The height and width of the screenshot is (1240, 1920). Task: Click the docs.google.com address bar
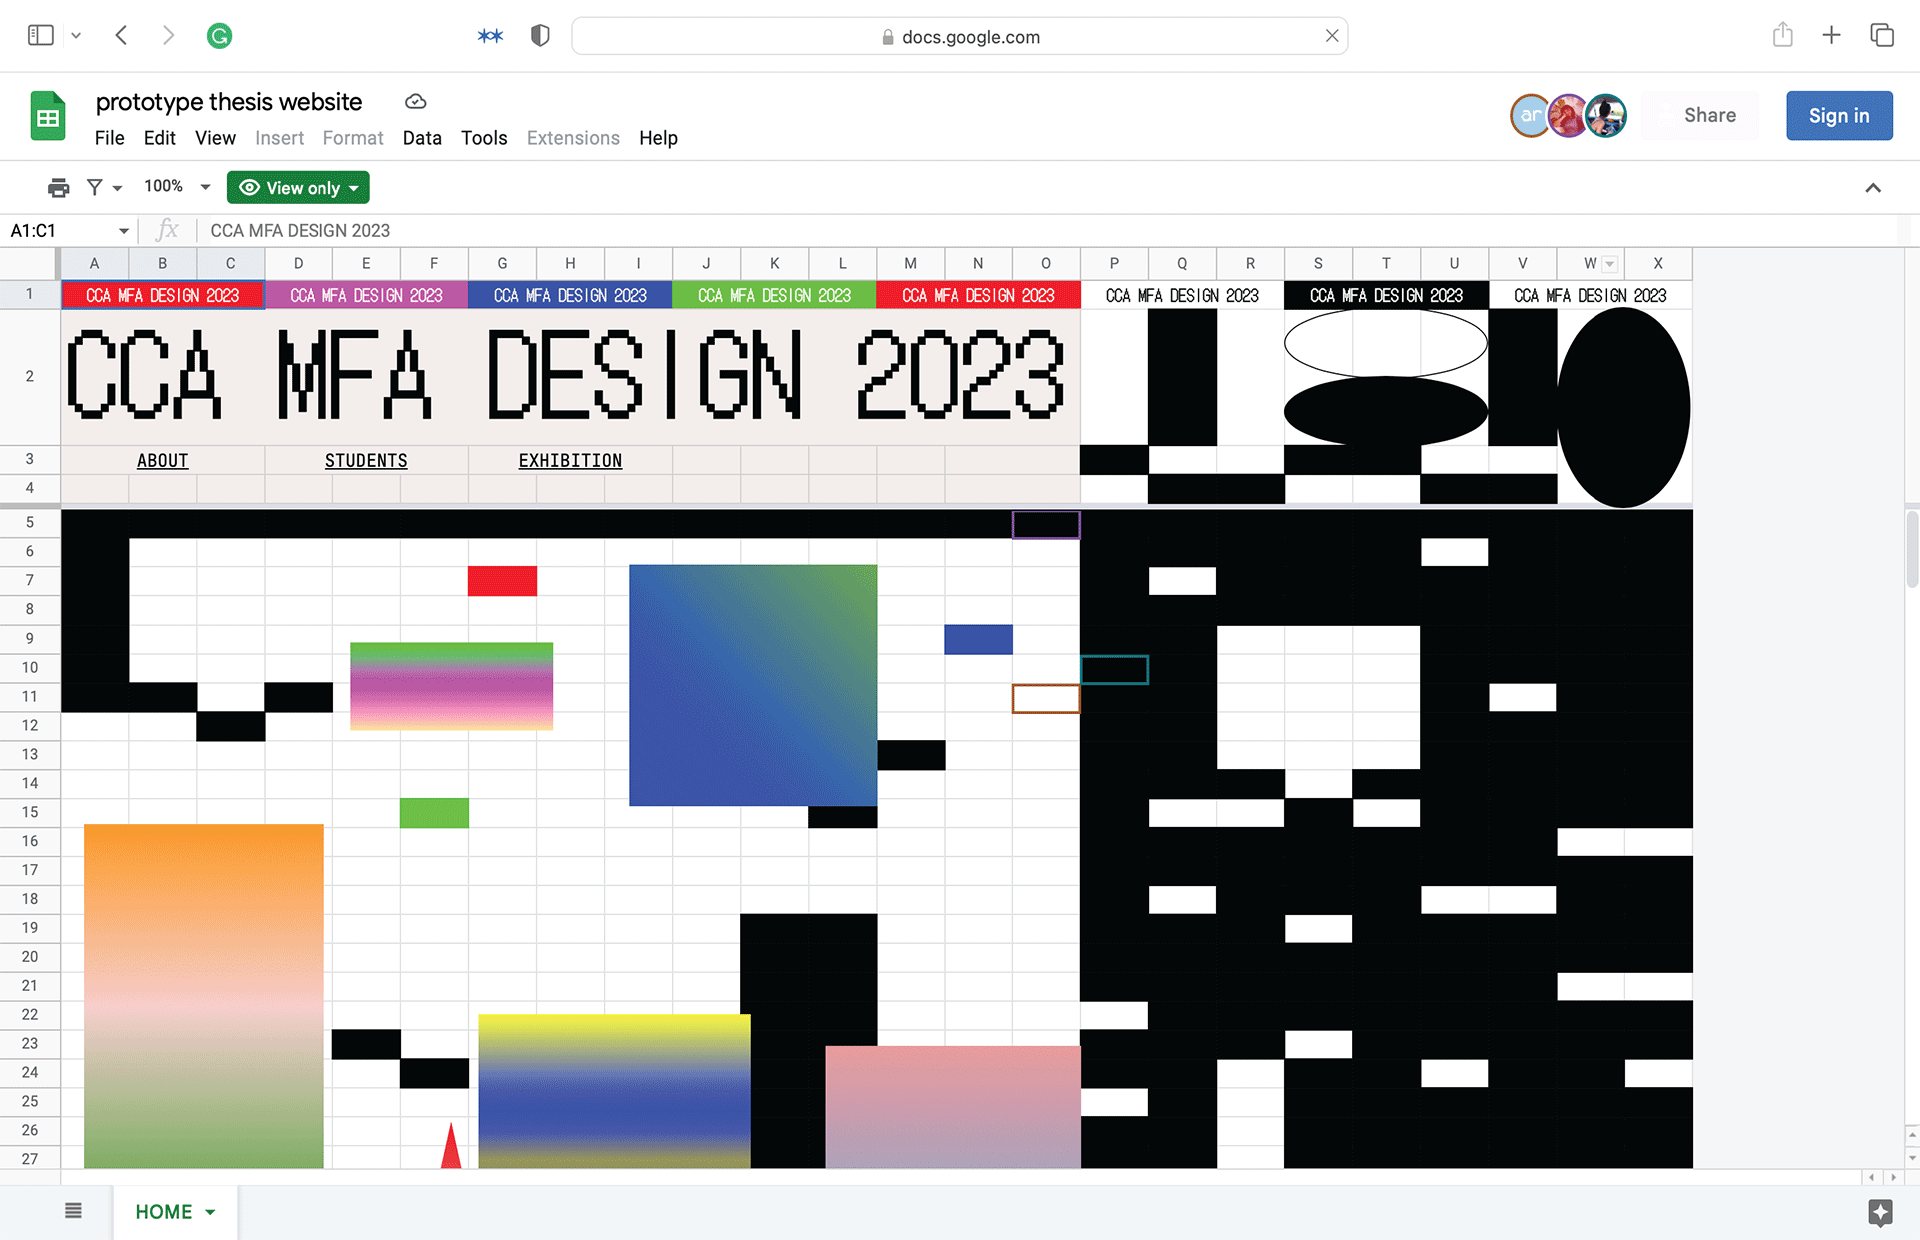pos(960,37)
